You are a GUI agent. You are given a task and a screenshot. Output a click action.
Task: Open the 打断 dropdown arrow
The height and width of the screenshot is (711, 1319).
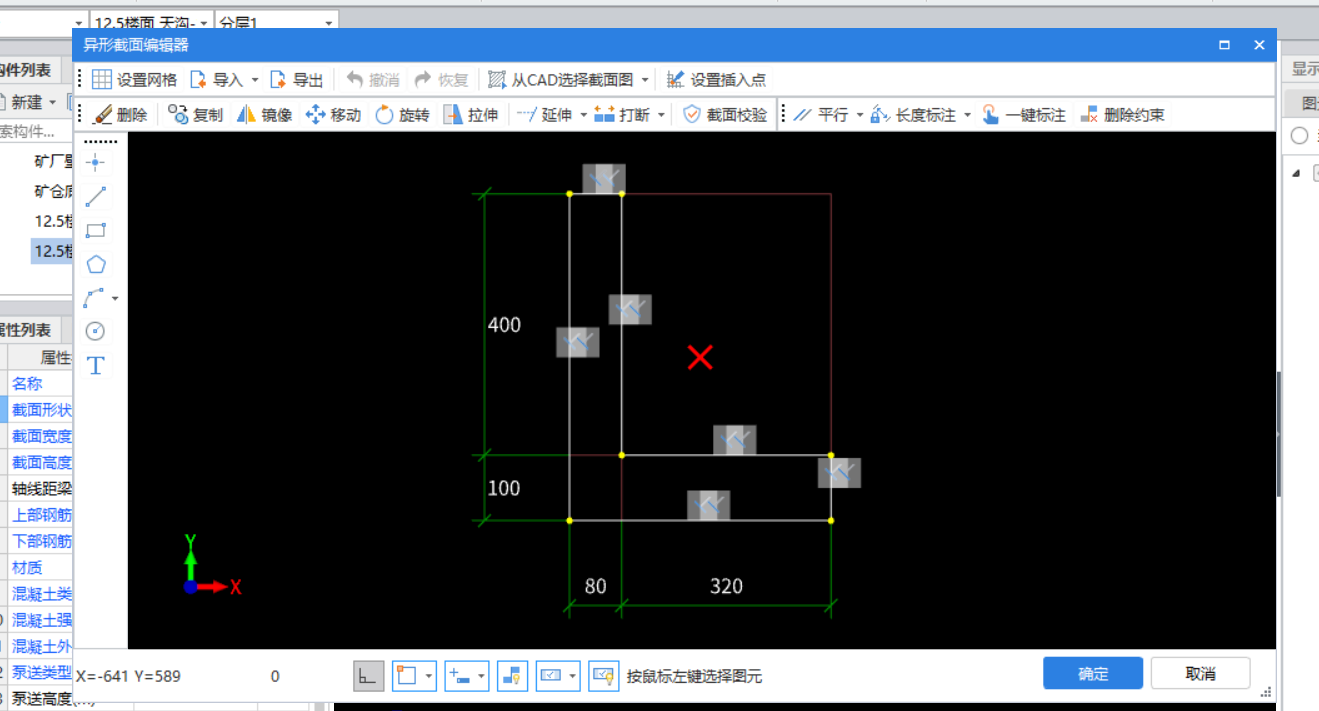point(661,115)
